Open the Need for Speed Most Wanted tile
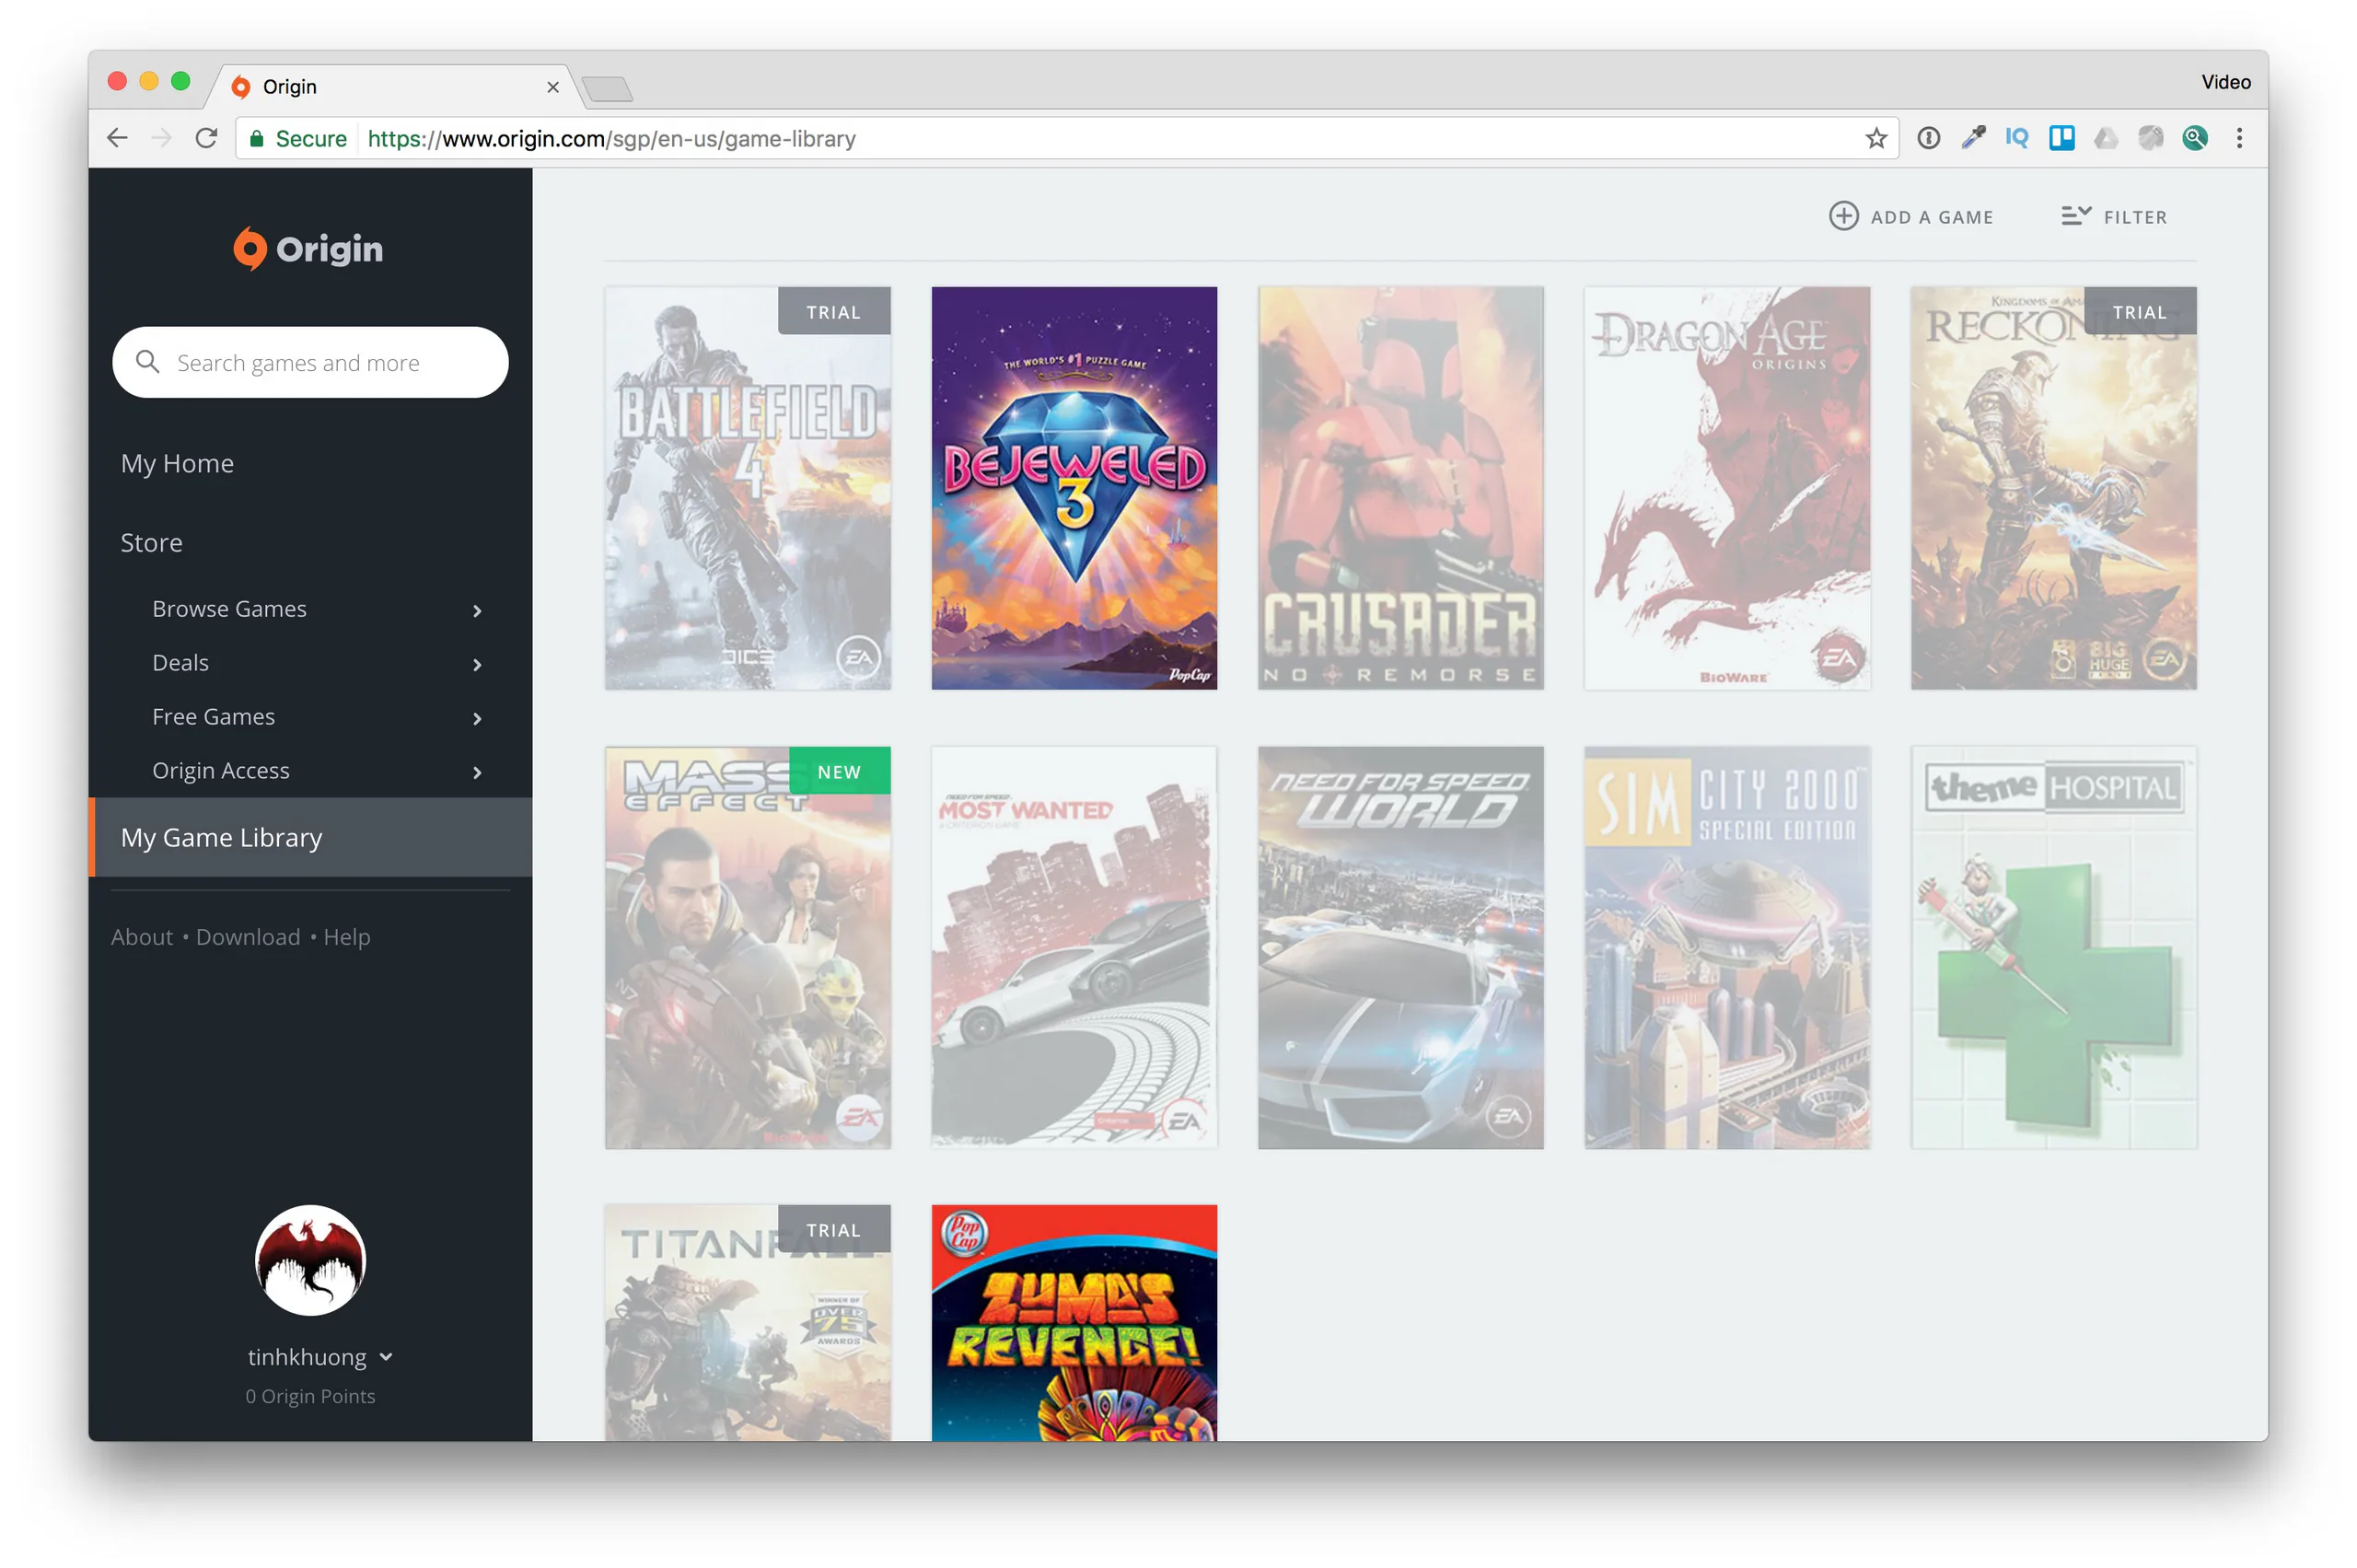This screenshot has width=2357, height=1568. 1074,947
